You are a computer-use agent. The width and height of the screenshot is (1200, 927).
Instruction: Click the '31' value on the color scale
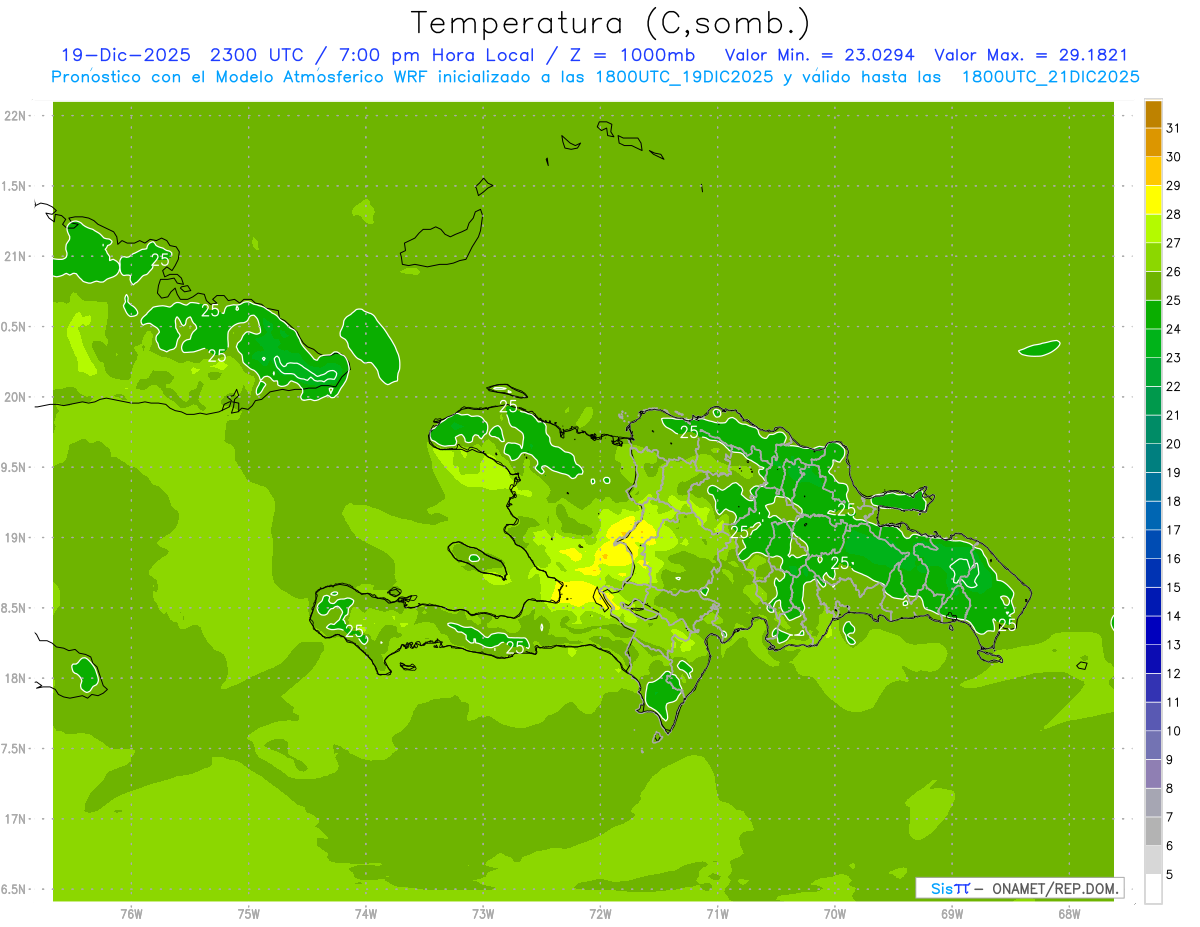pos(1173,128)
